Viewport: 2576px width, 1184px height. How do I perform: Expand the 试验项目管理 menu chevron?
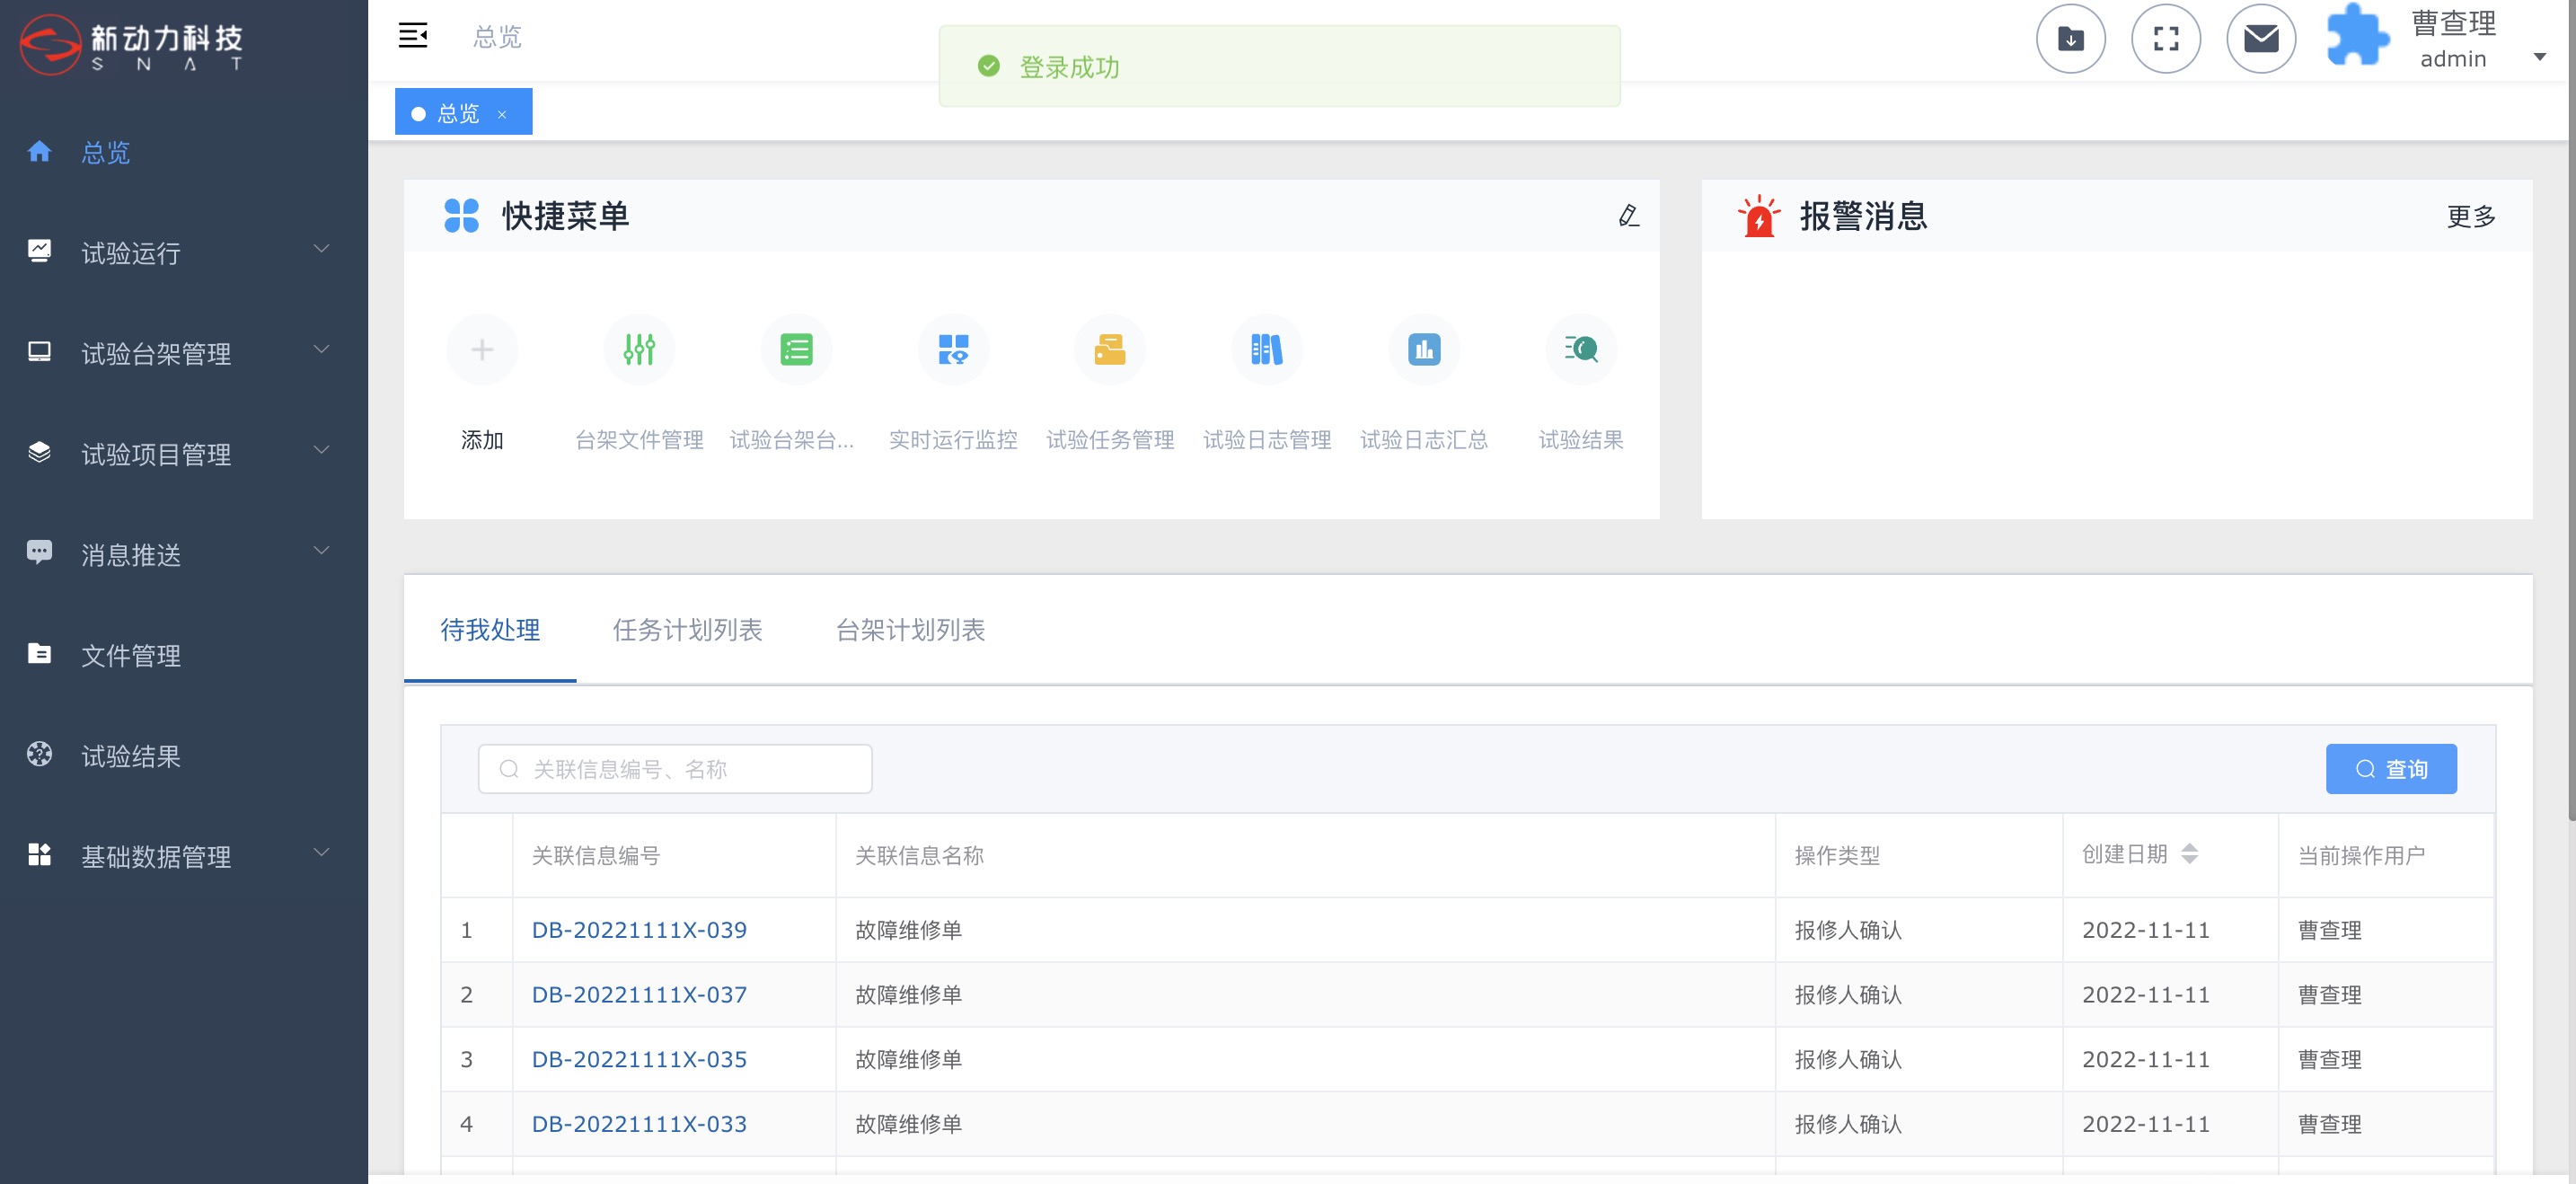tap(322, 450)
